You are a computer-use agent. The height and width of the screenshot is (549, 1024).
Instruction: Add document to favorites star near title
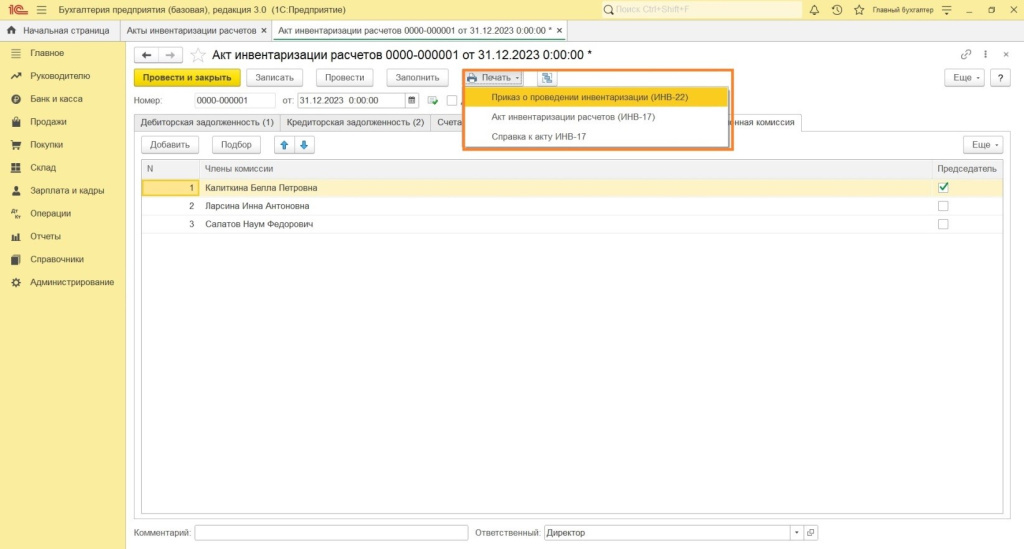coord(198,55)
